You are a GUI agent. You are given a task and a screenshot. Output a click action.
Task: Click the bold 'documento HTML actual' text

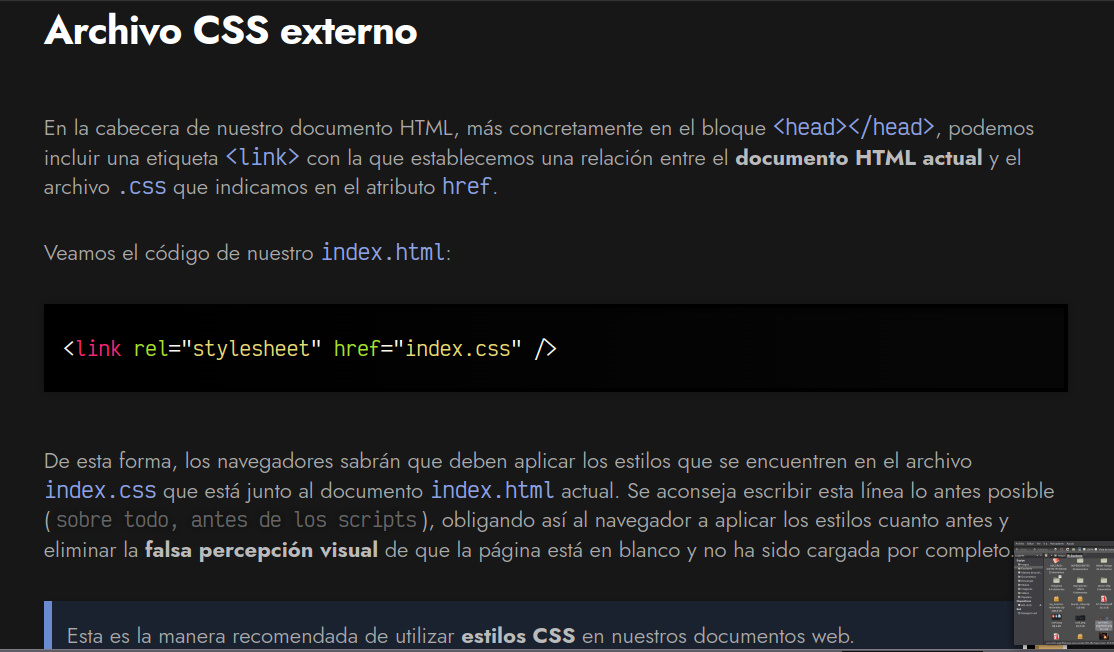(x=858, y=158)
